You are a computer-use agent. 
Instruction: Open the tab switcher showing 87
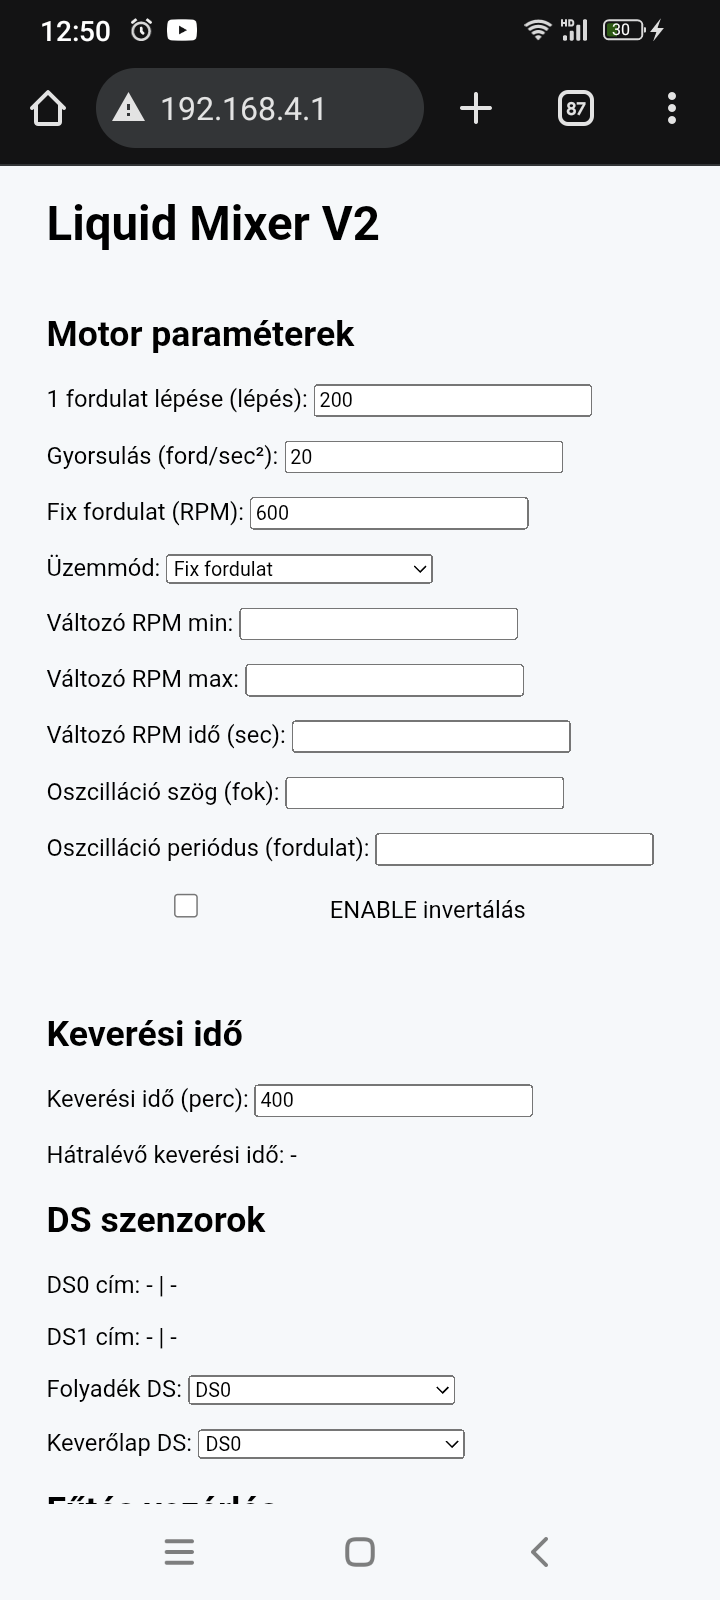click(576, 108)
